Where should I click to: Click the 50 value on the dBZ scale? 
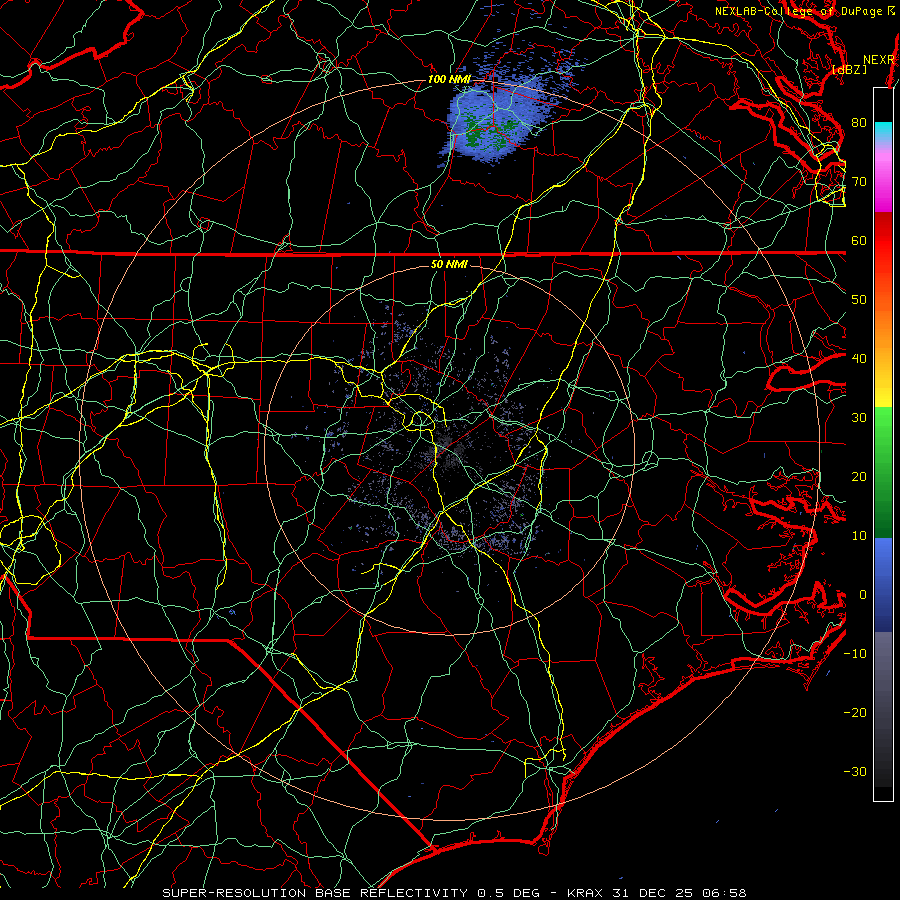tap(859, 300)
